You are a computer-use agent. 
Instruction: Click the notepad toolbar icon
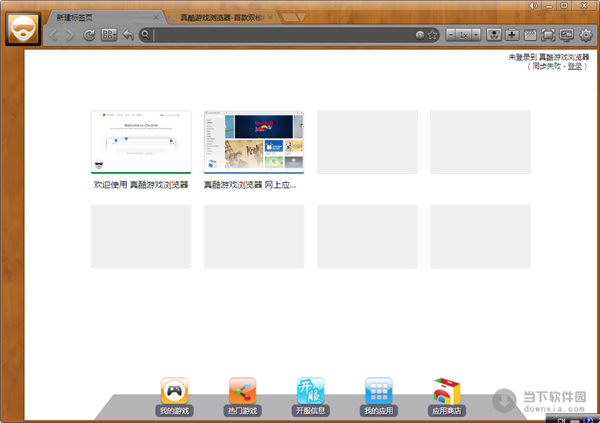click(530, 35)
